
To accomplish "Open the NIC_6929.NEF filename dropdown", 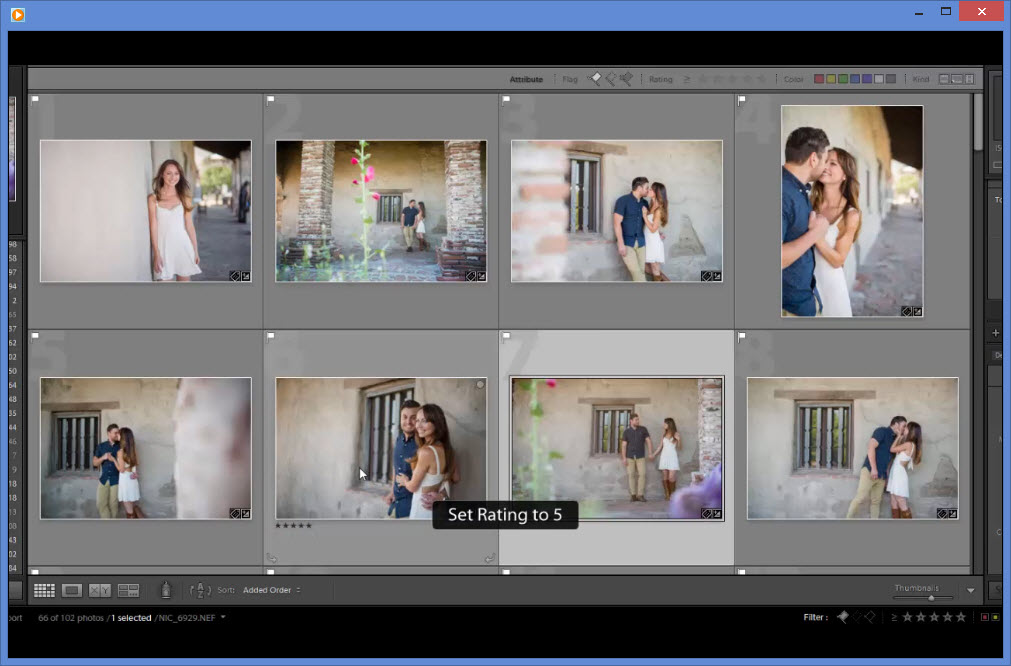I will (223, 617).
